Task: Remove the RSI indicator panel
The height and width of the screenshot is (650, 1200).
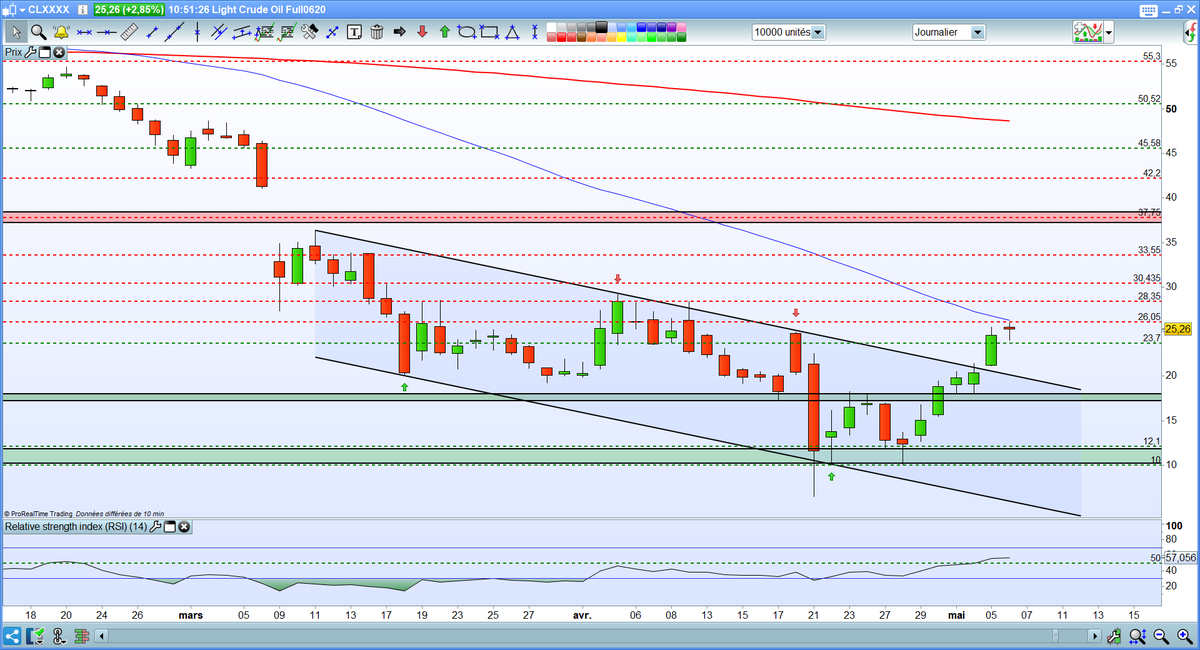Action: 184,526
